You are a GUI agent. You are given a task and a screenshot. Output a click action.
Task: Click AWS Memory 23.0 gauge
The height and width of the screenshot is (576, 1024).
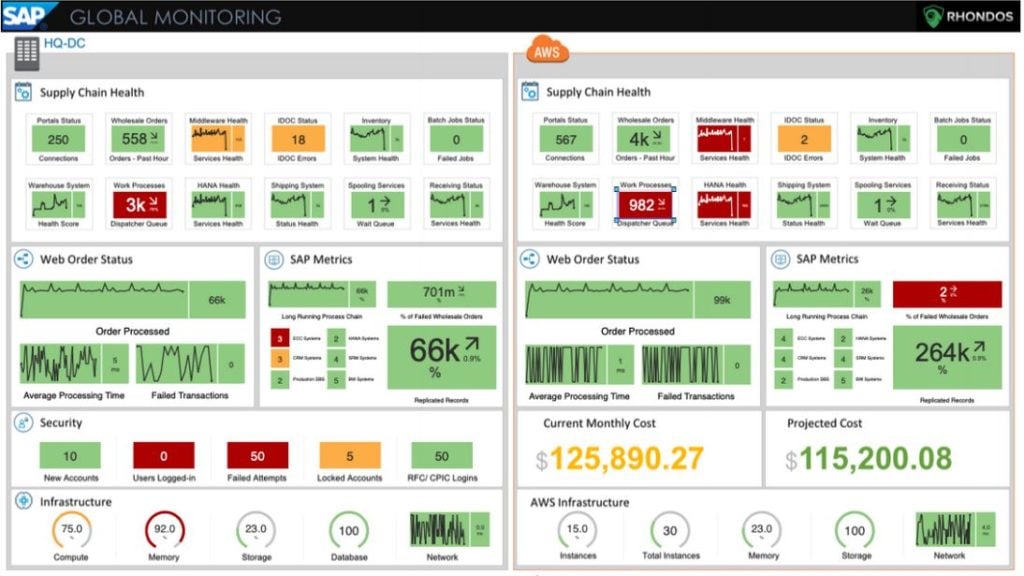pyautogui.click(x=762, y=530)
